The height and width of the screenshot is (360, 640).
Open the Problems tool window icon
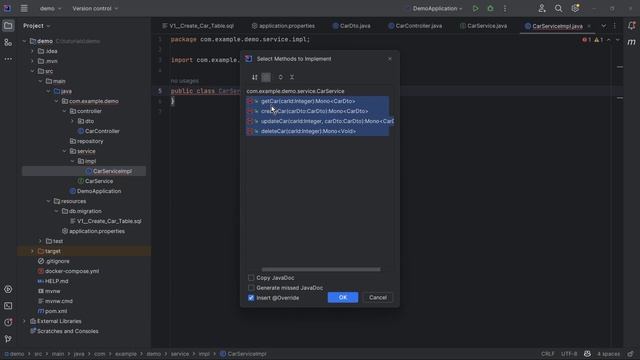[8, 322]
